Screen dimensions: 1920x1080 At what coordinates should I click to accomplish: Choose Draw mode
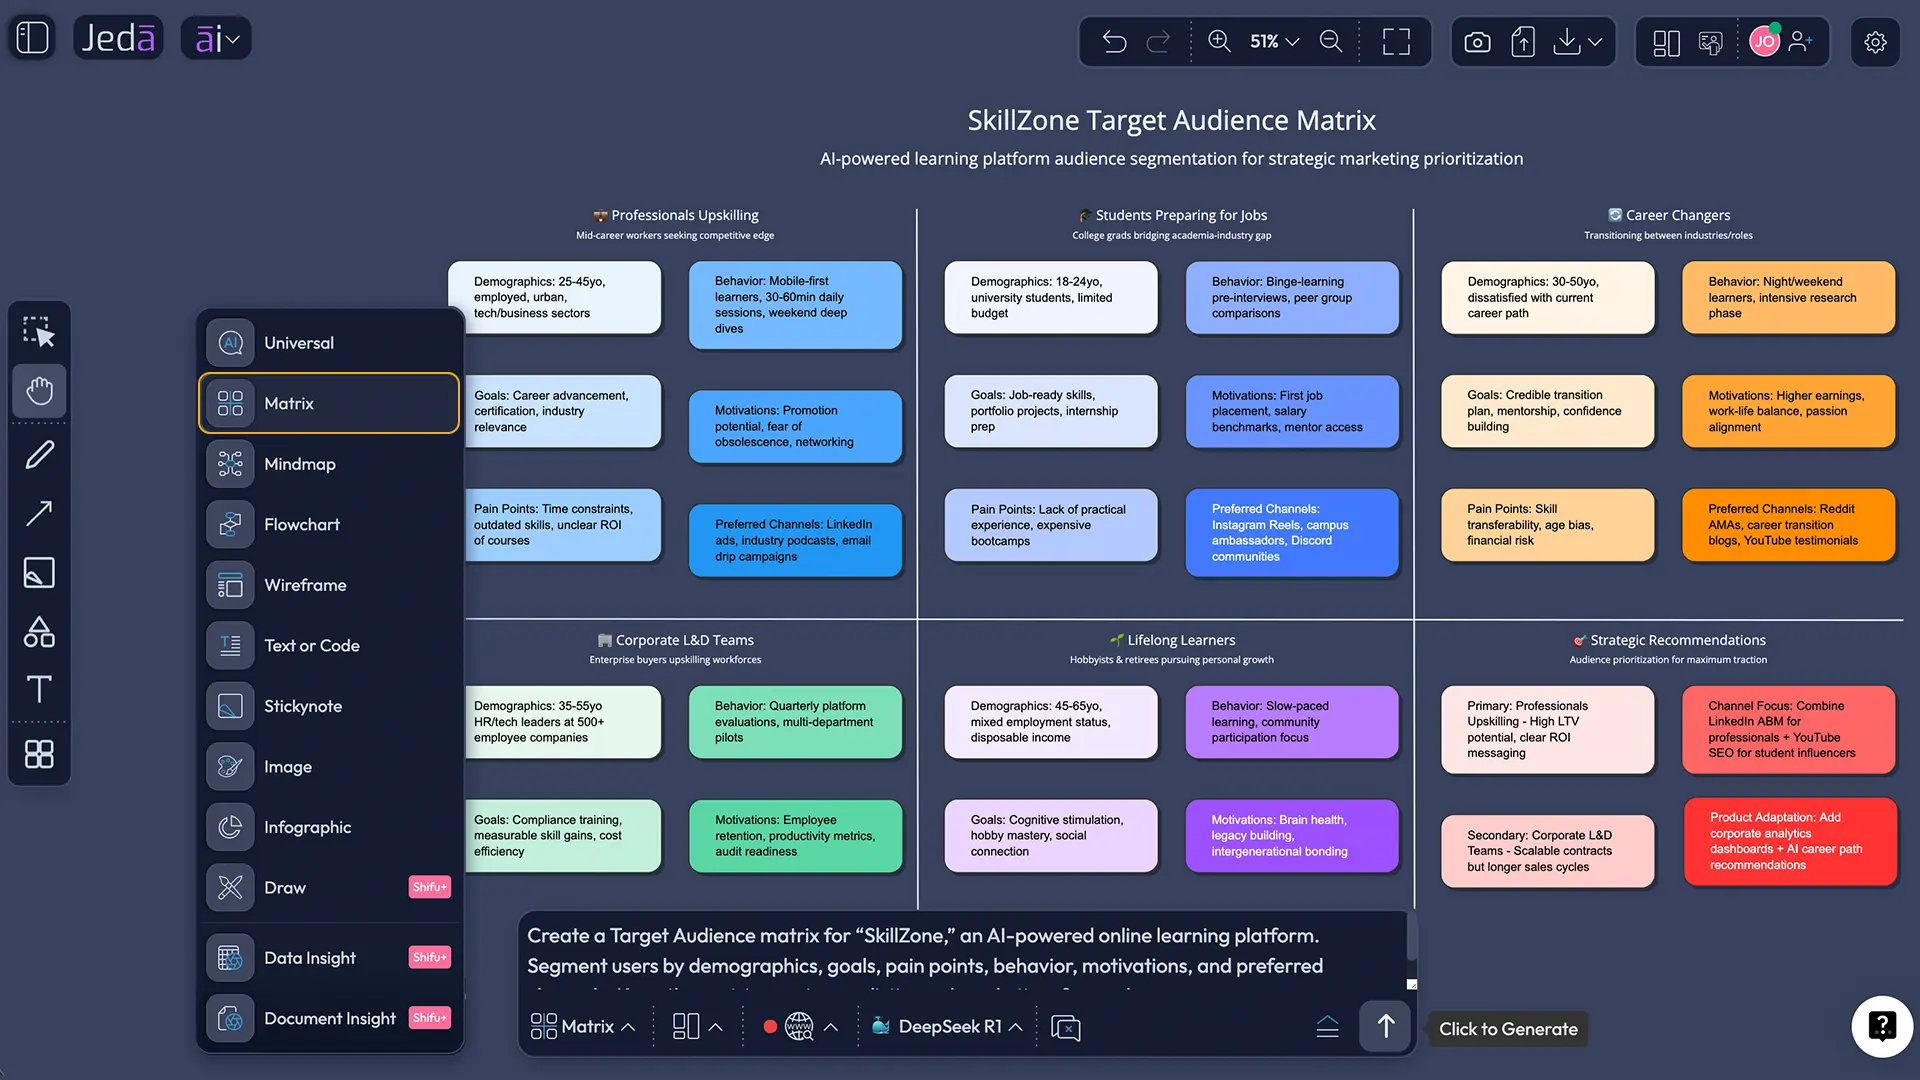tap(329, 888)
